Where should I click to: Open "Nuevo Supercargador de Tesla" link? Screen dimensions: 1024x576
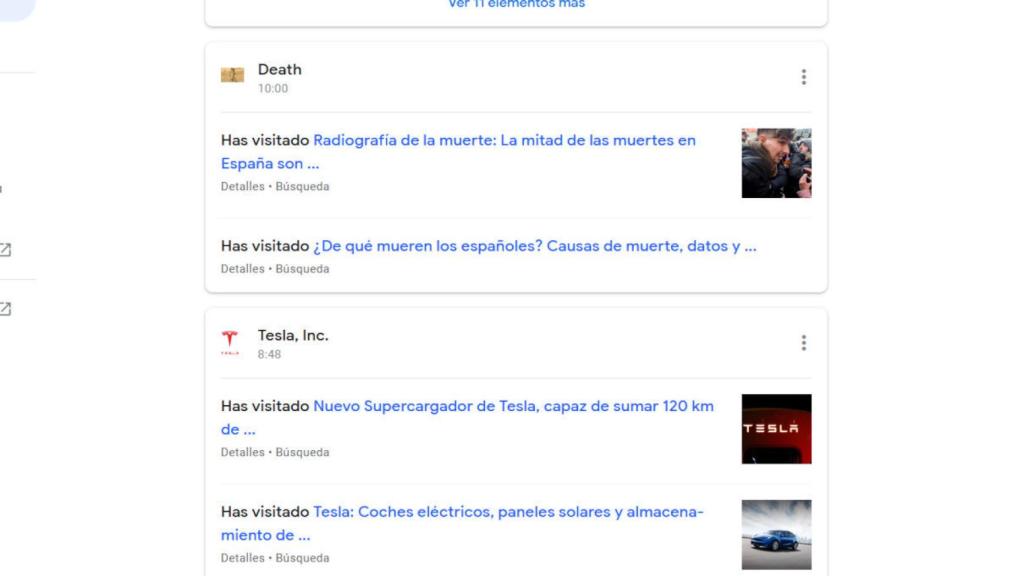(x=467, y=417)
